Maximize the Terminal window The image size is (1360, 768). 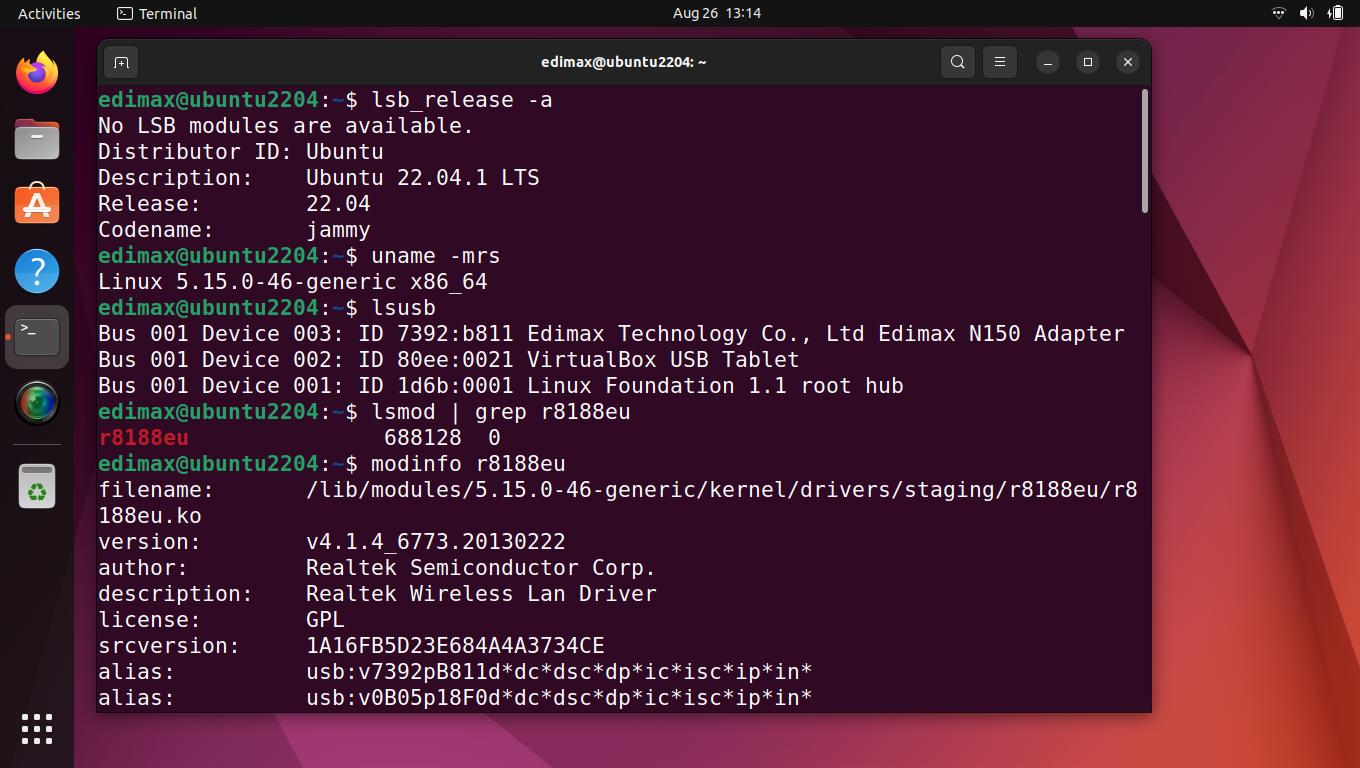[x=1088, y=62]
